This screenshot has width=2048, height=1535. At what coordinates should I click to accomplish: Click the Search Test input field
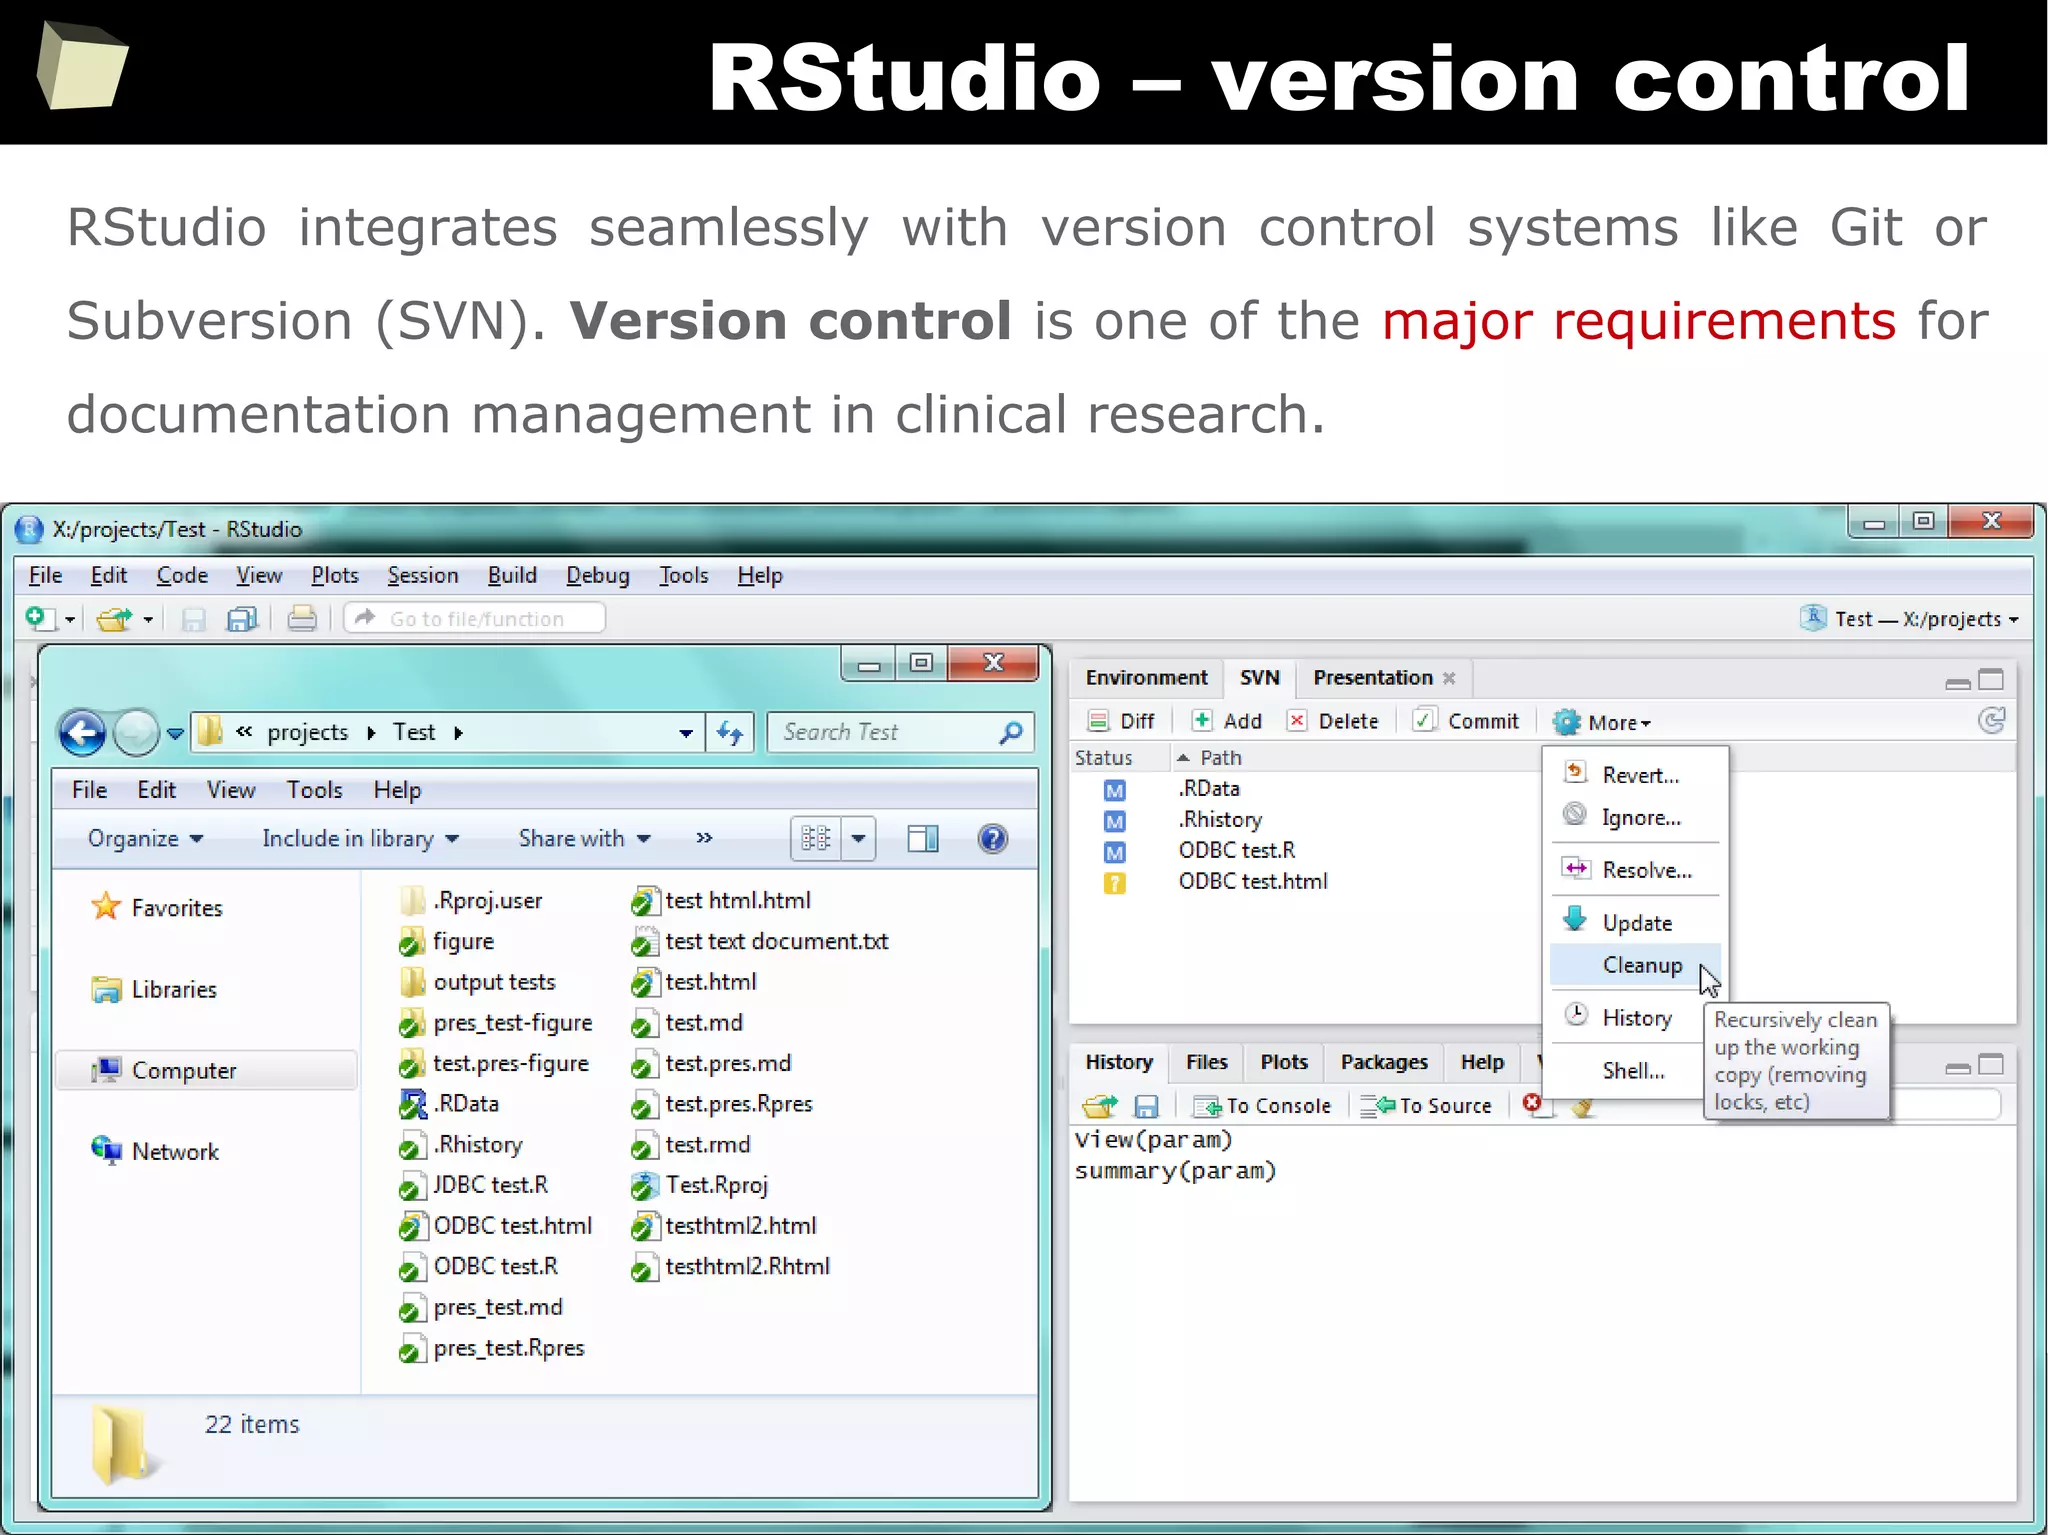pos(900,732)
